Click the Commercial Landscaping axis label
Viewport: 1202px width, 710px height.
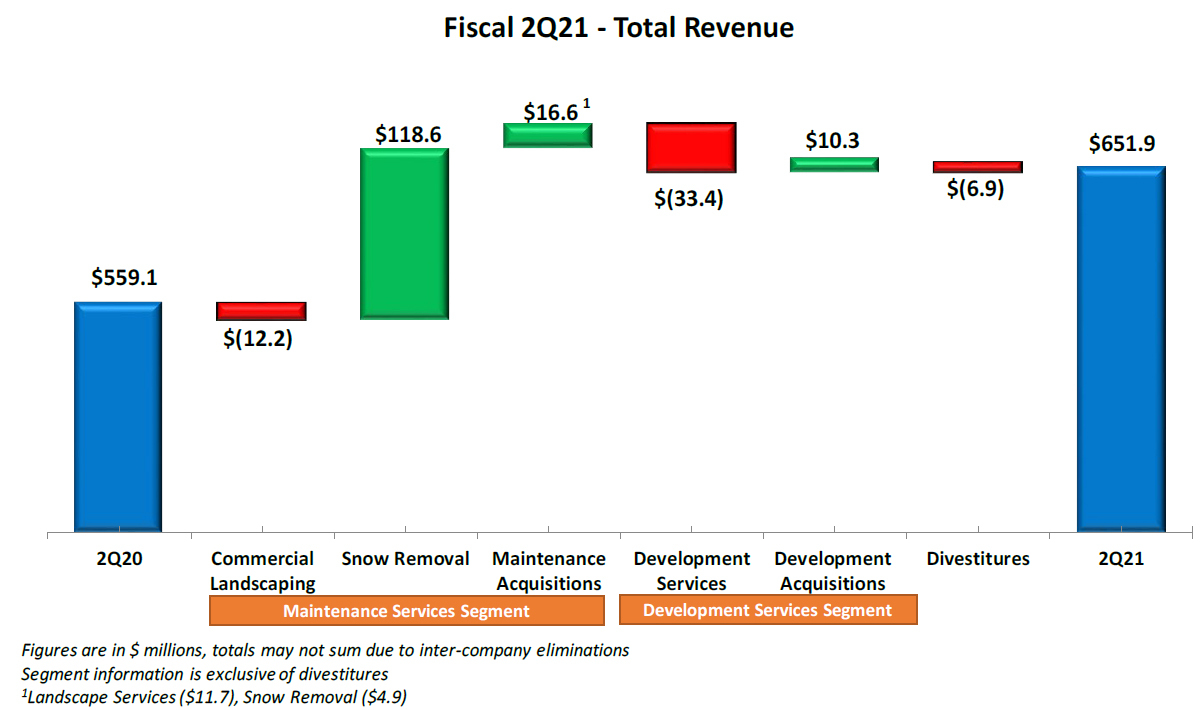[x=262, y=571]
